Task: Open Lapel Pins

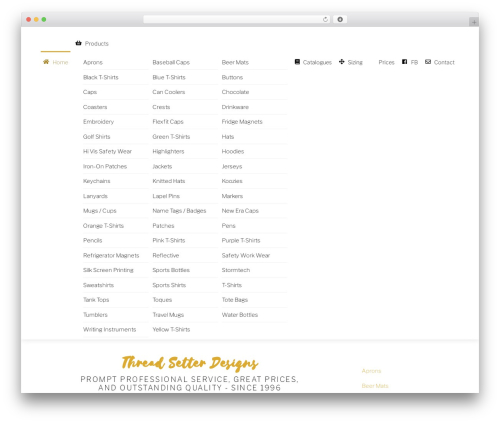Action: tap(166, 196)
